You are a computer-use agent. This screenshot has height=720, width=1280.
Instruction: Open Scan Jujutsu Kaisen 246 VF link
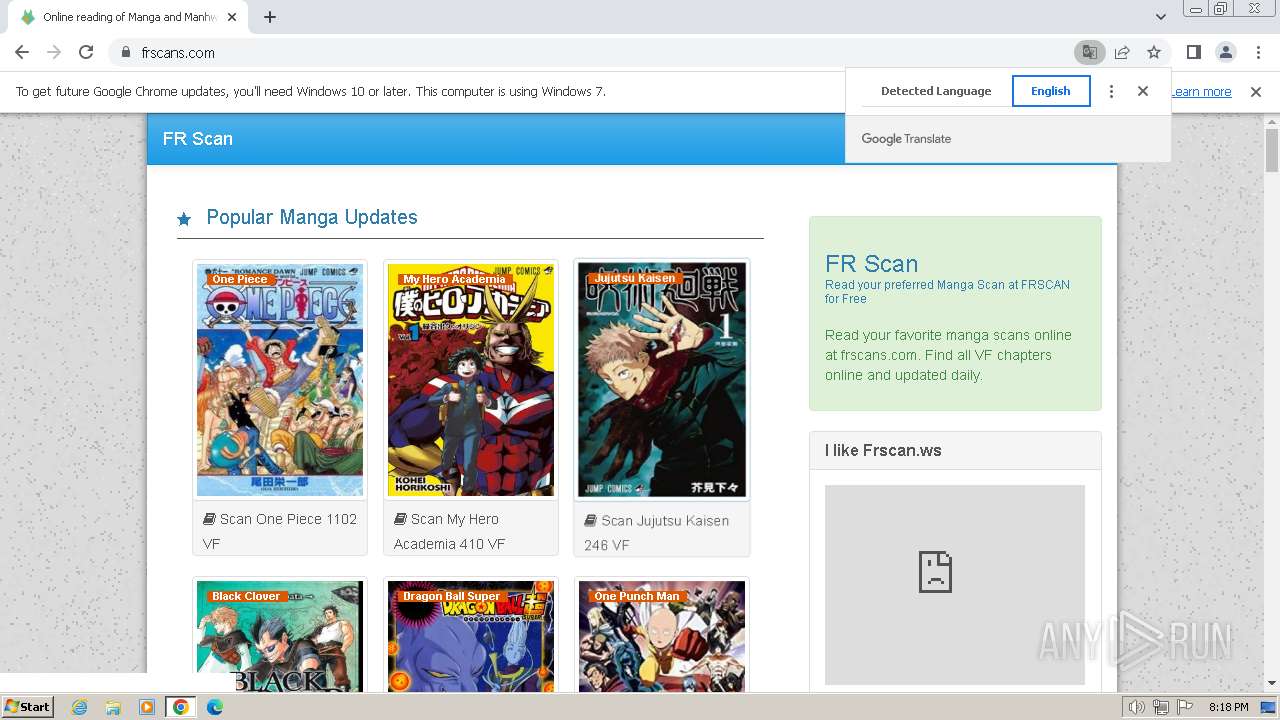657,533
